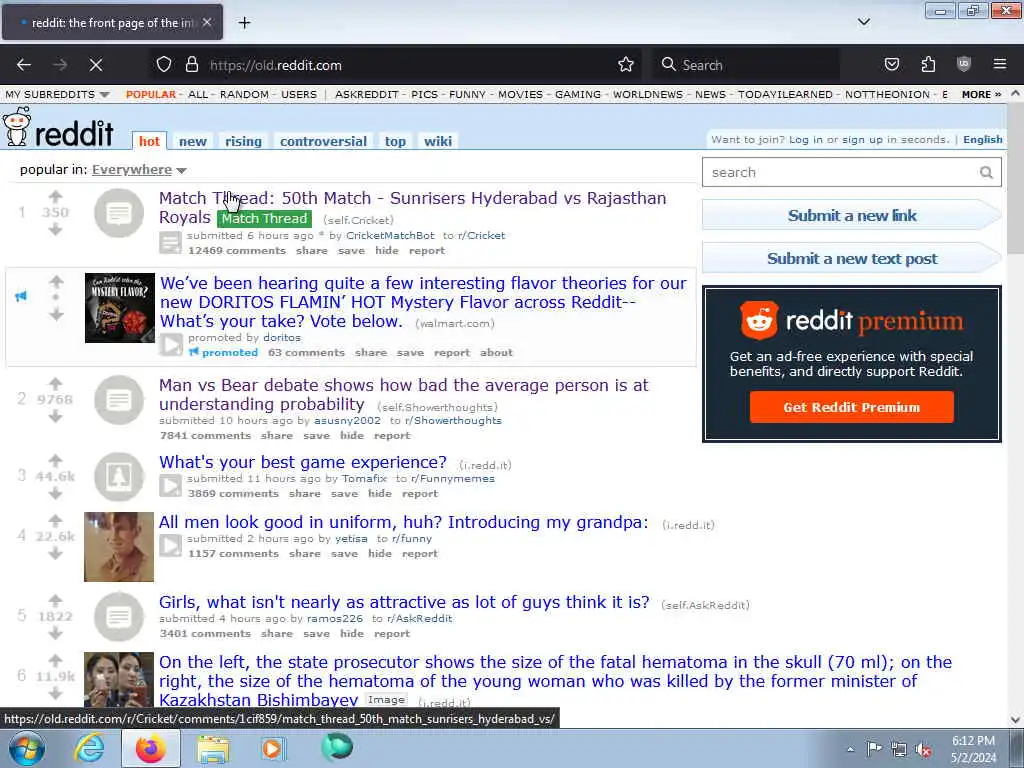The width and height of the screenshot is (1024, 768).
Task: Launch Internet Explorer from the taskbar
Action: 89,749
